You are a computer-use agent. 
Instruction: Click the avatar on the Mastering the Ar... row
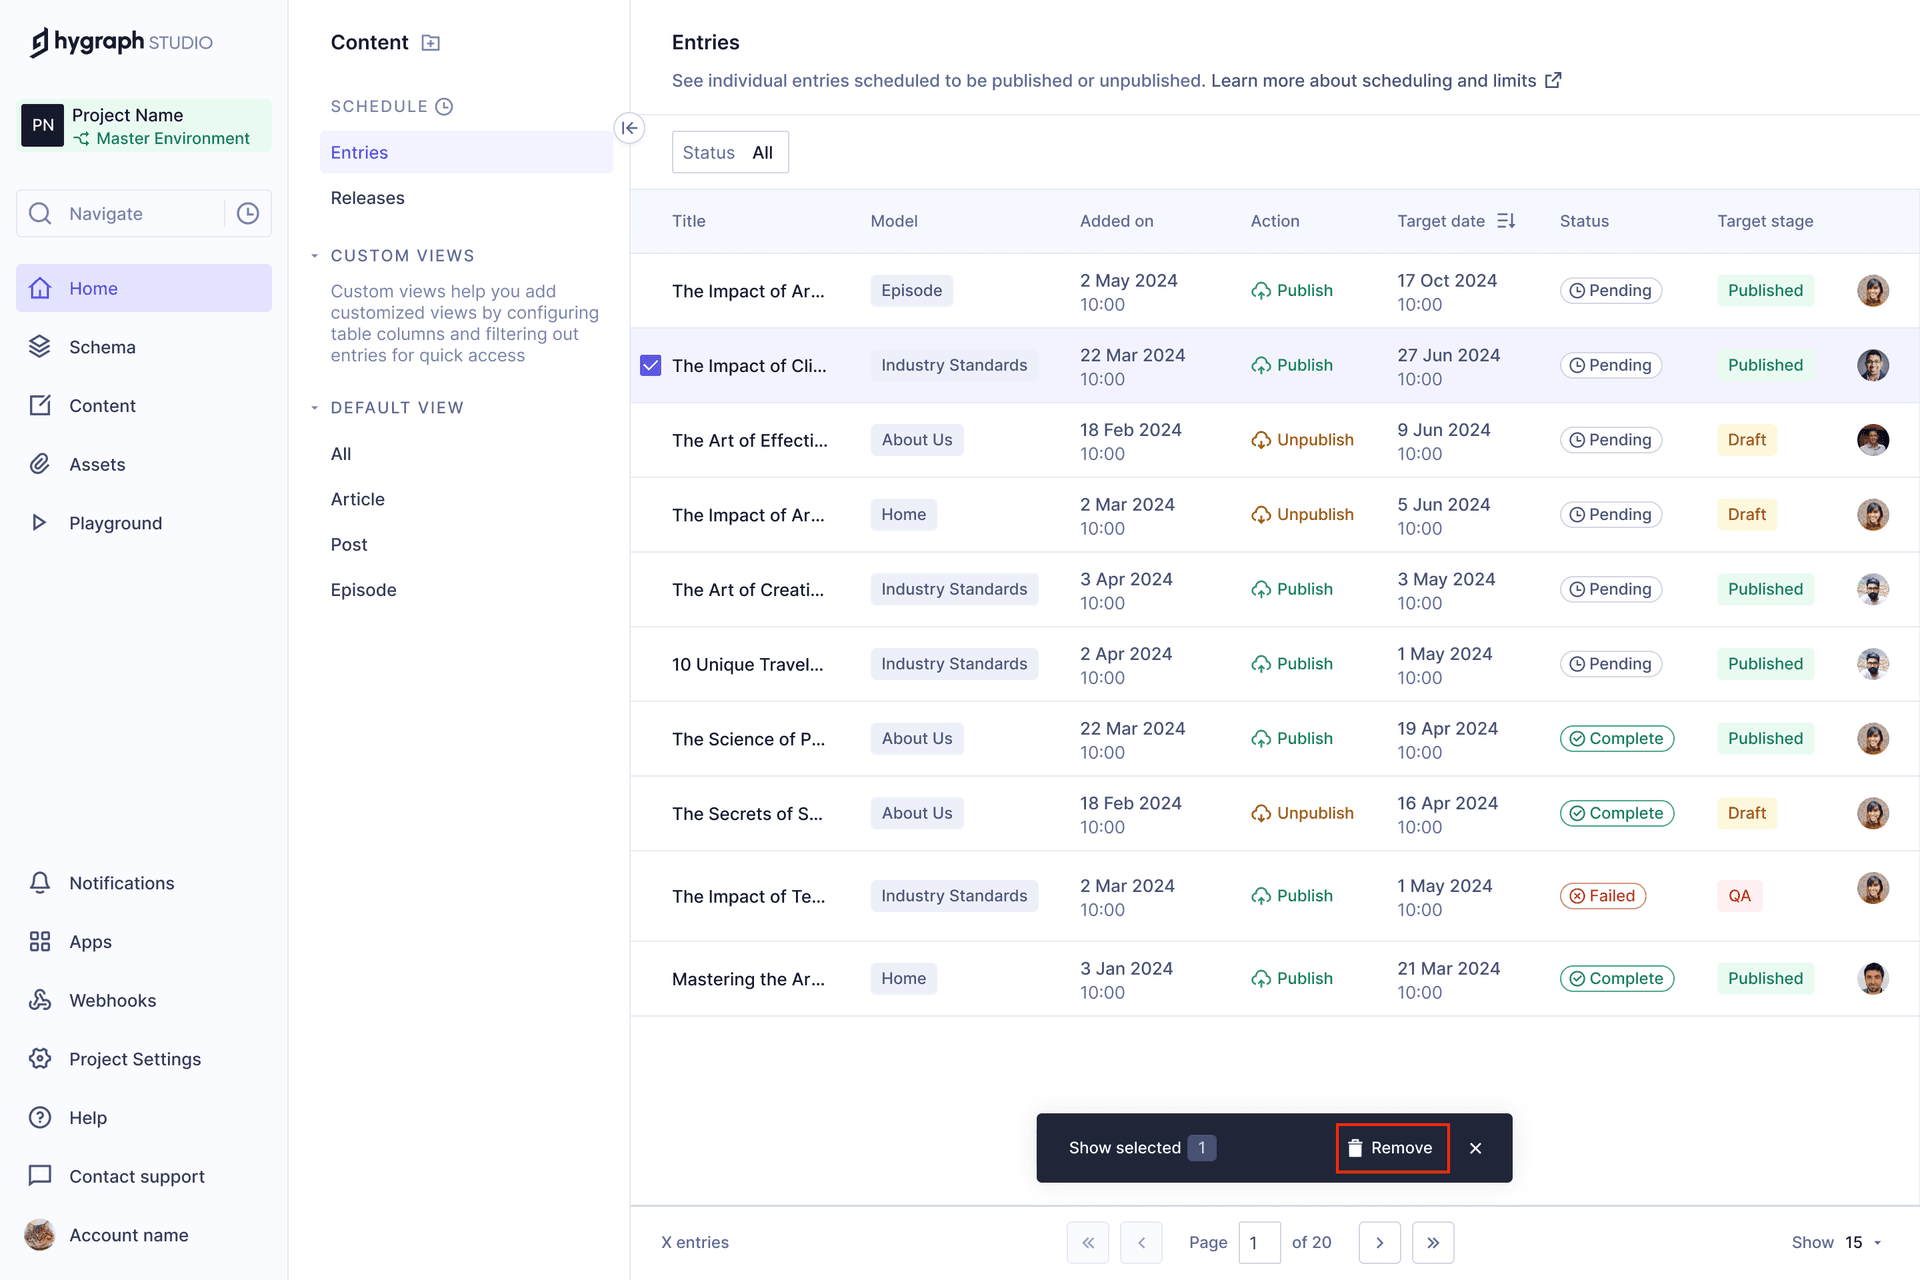(1873, 978)
